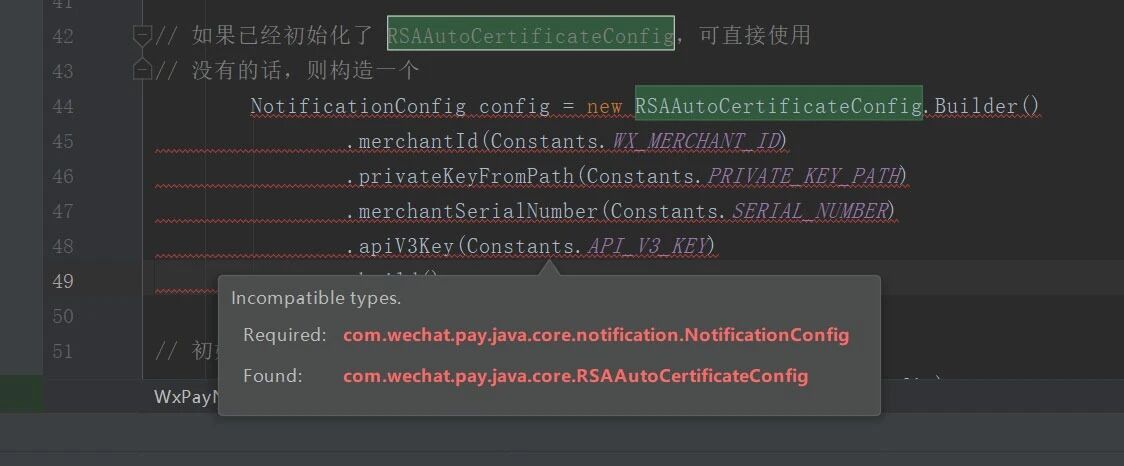The width and height of the screenshot is (1124, 466).
Task: Click RSAAutoCertificateConfig after the new keyword
Action: [778, 104]
